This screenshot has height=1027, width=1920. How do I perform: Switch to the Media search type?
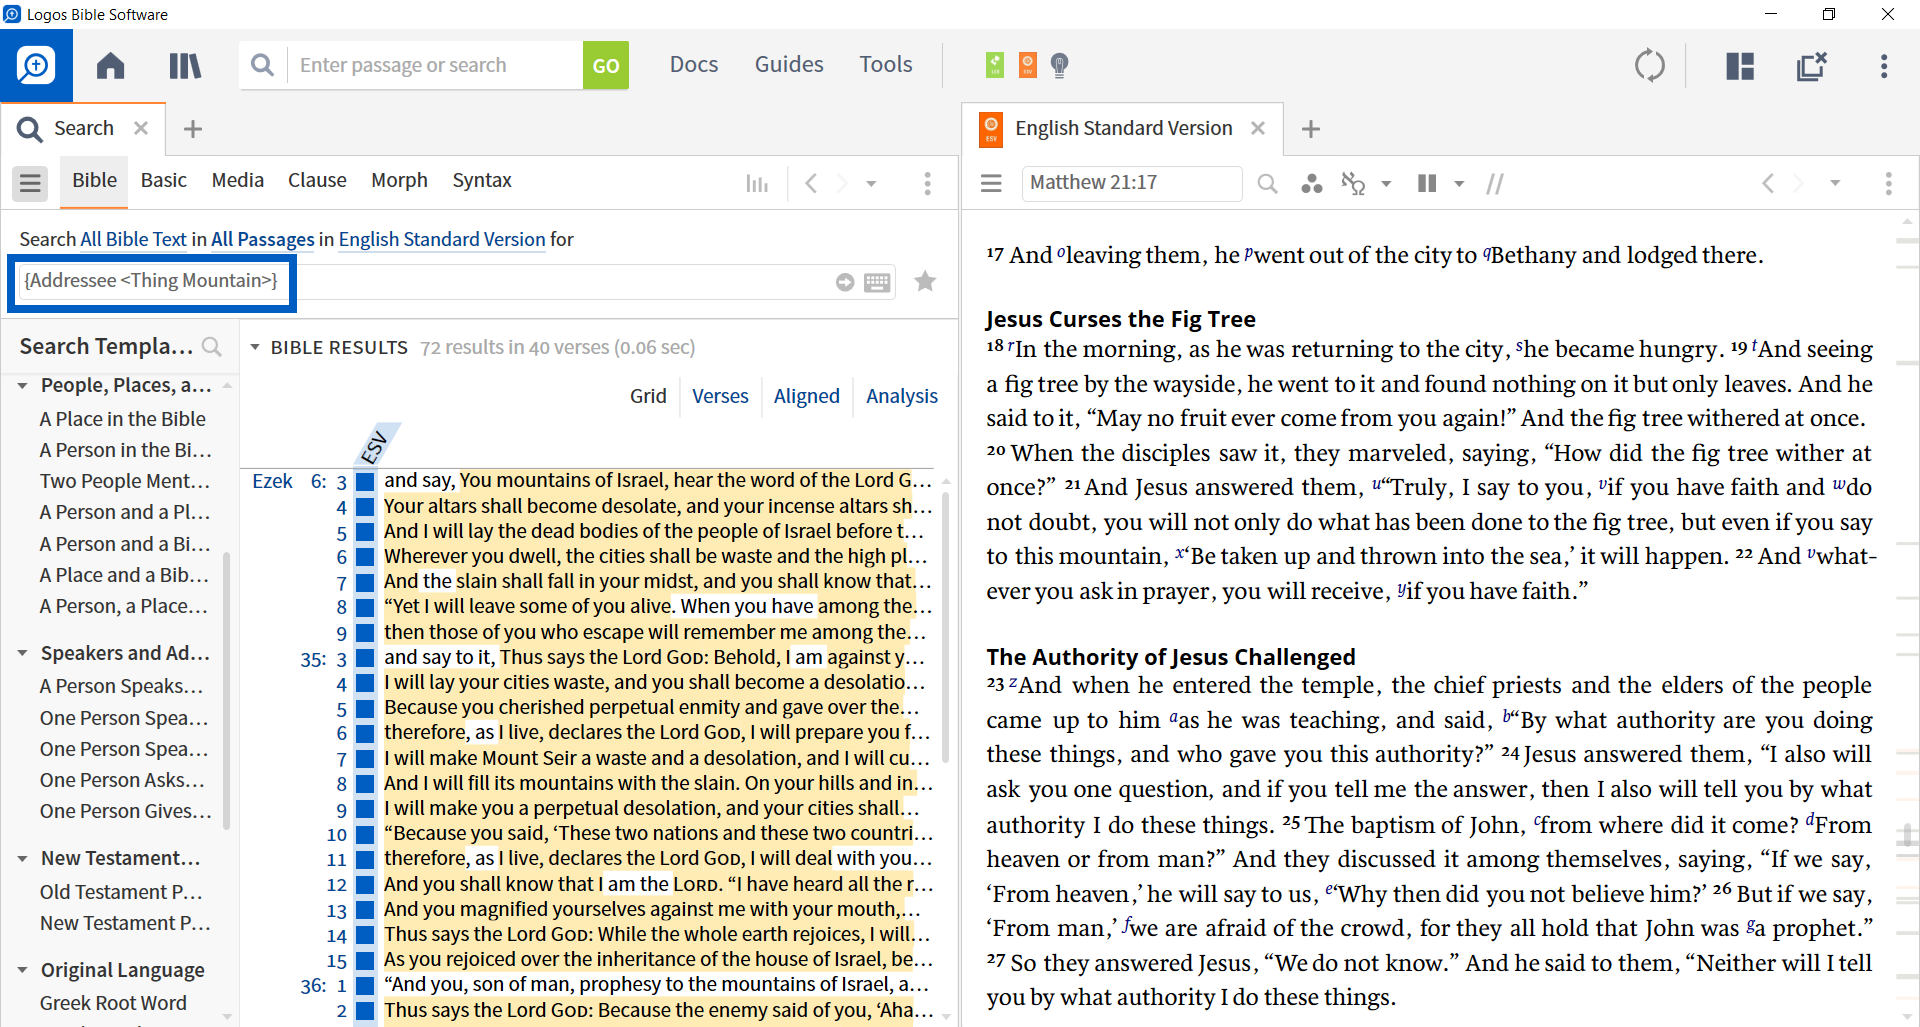click(238, 181)
